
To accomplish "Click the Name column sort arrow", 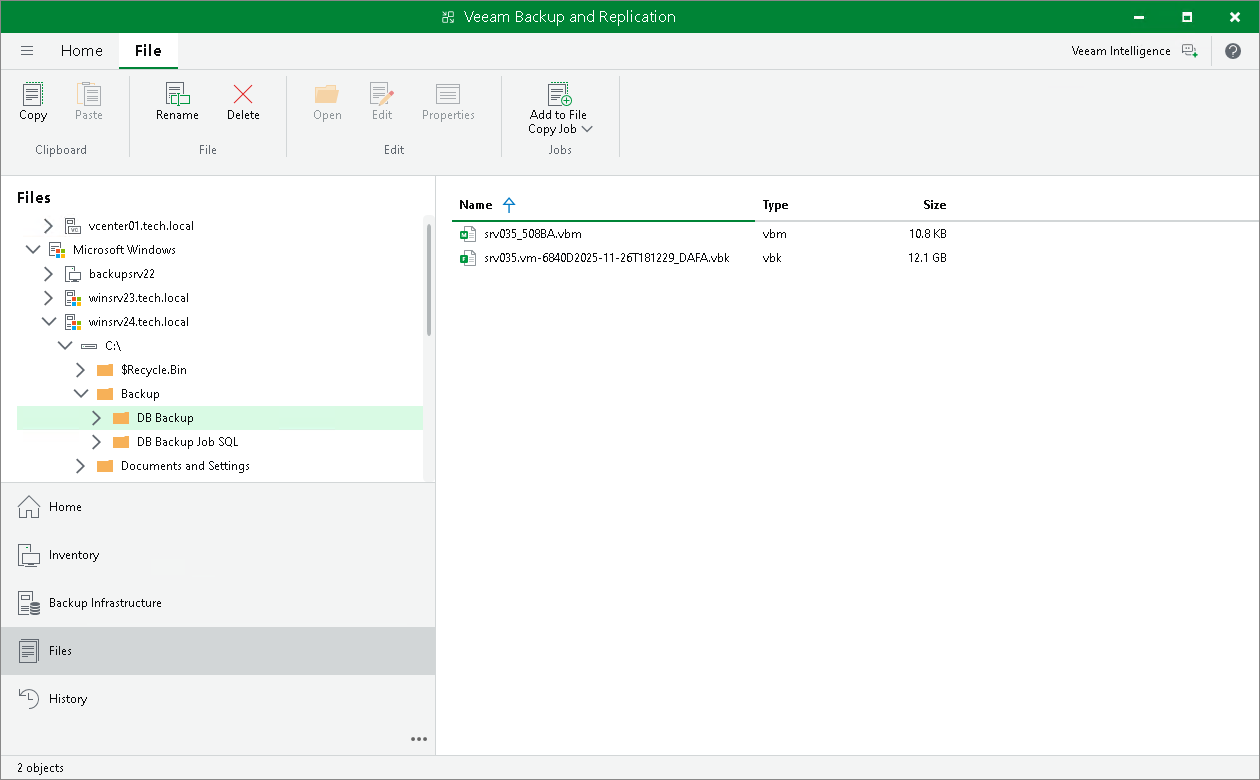I will 509,204.
